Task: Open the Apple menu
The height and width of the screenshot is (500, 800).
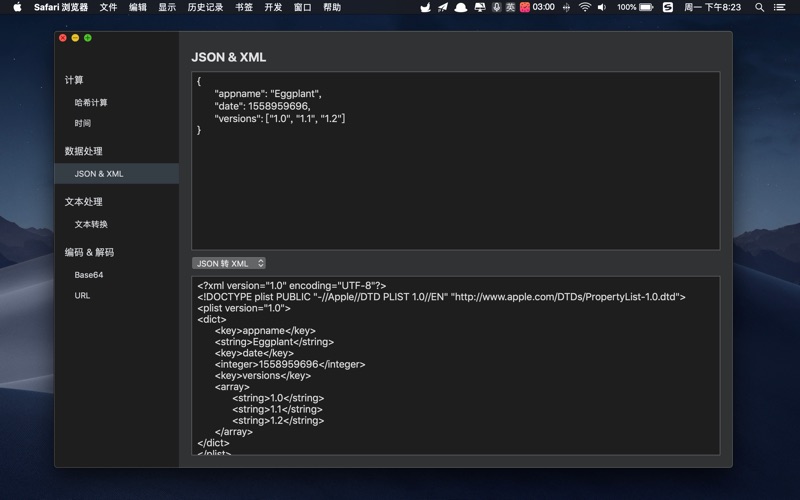Action: (x=17, y=7)
